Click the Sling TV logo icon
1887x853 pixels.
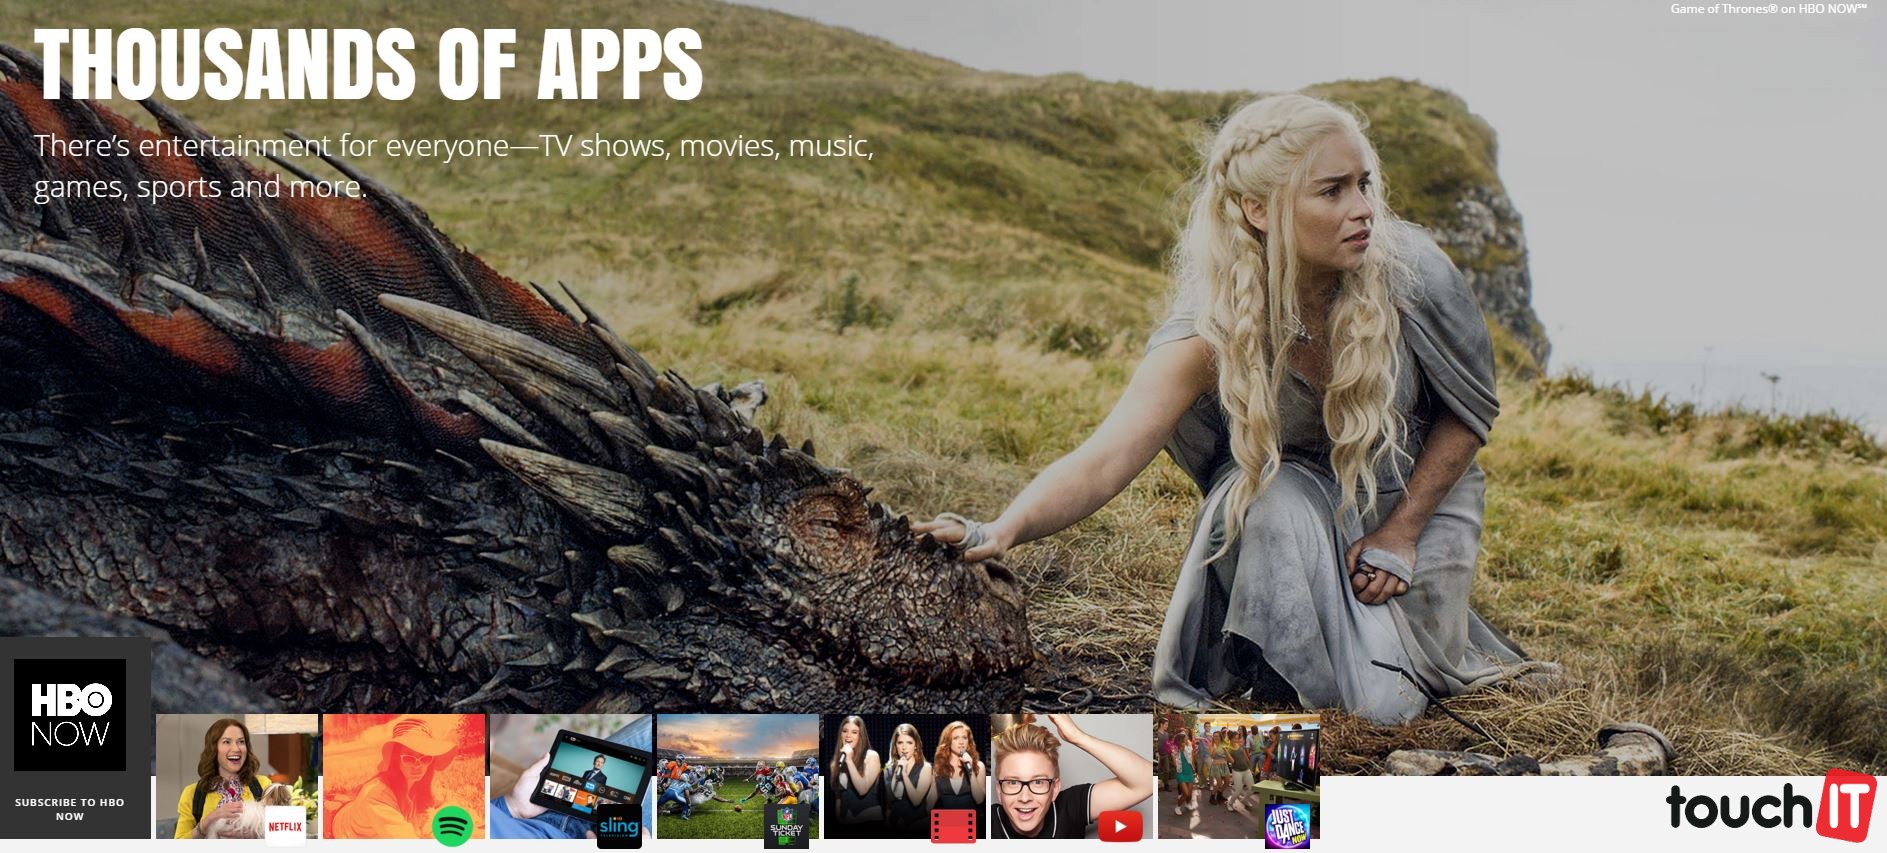pyautogui.click(x=619, y=827)
